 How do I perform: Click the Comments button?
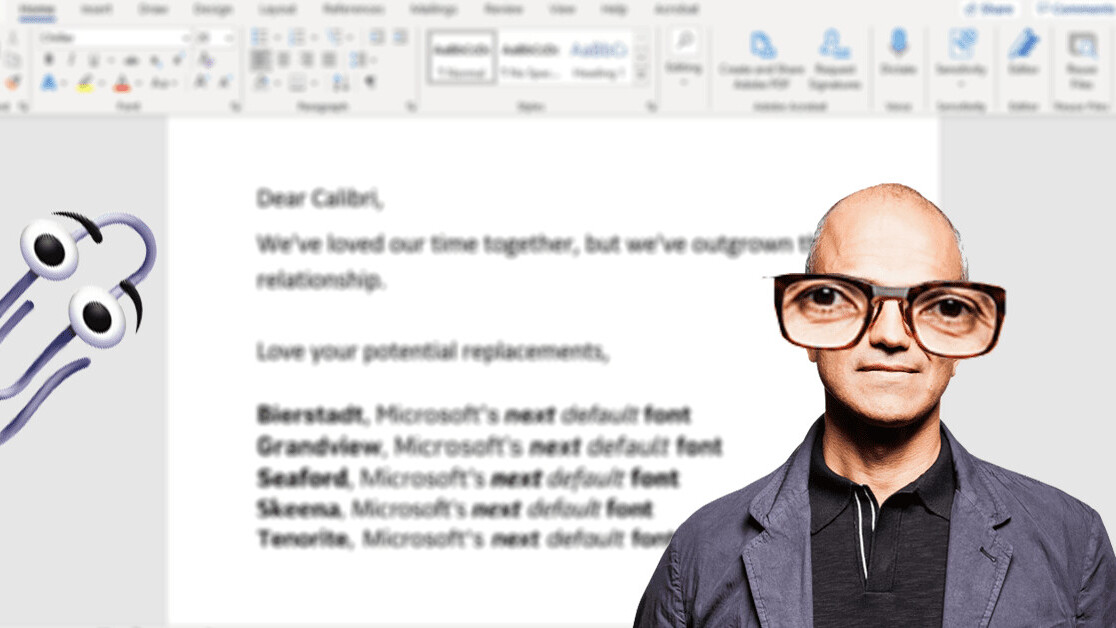pos(1075,9)
